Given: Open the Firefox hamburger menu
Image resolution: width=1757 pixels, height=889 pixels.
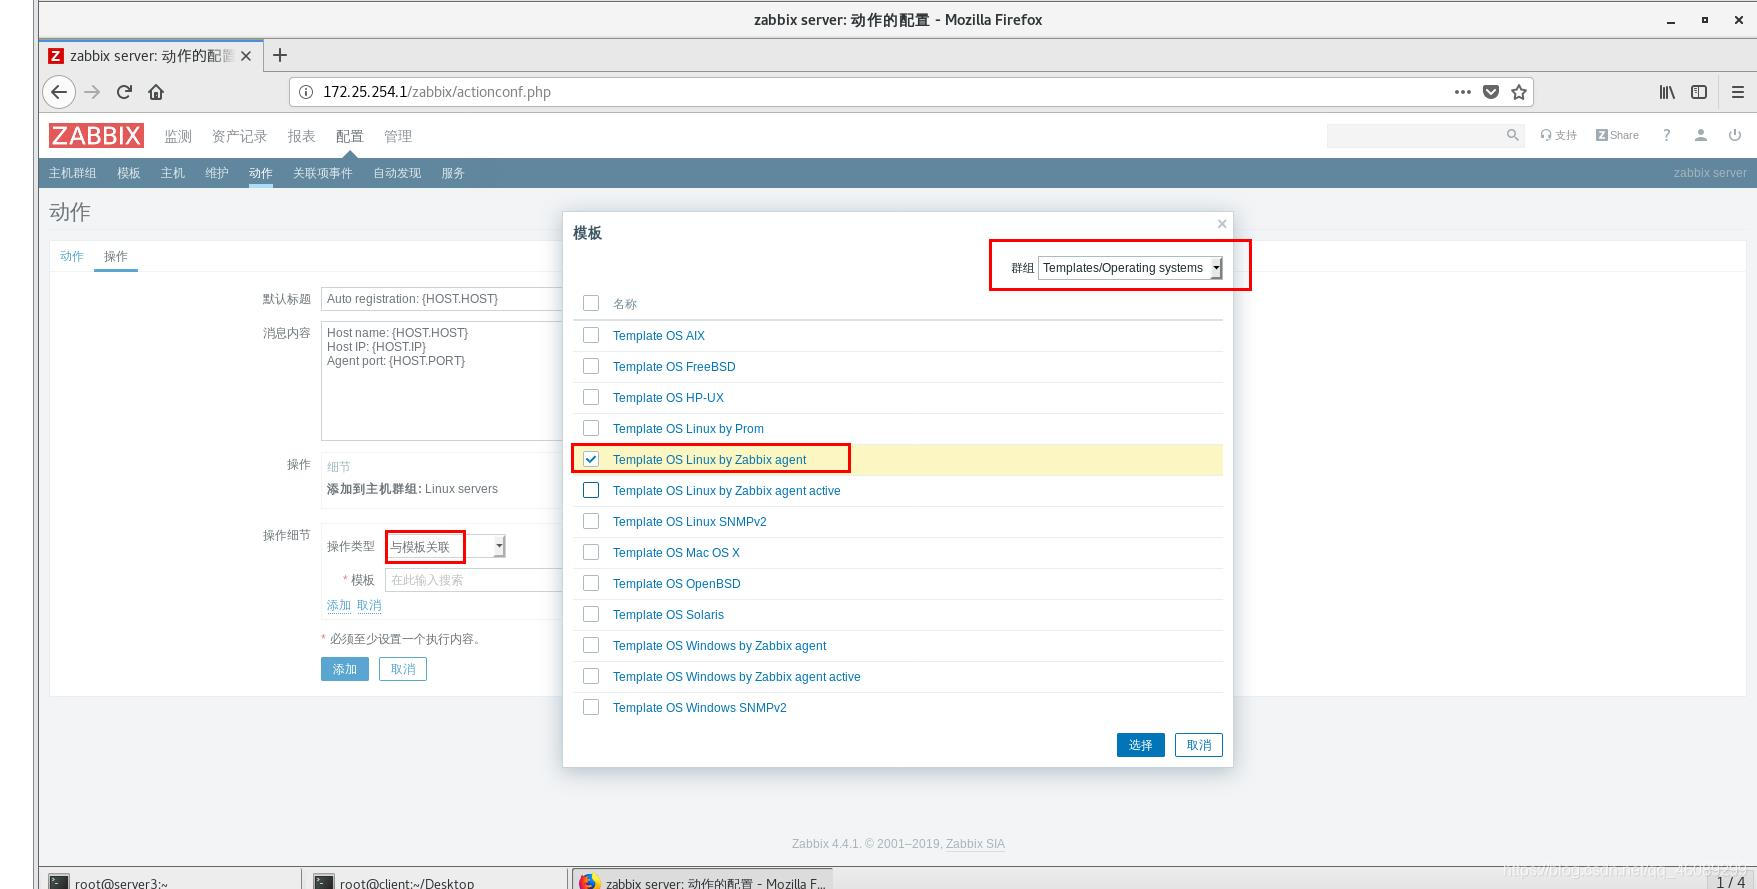Looking at the screenshot, I should point(1737,92).
